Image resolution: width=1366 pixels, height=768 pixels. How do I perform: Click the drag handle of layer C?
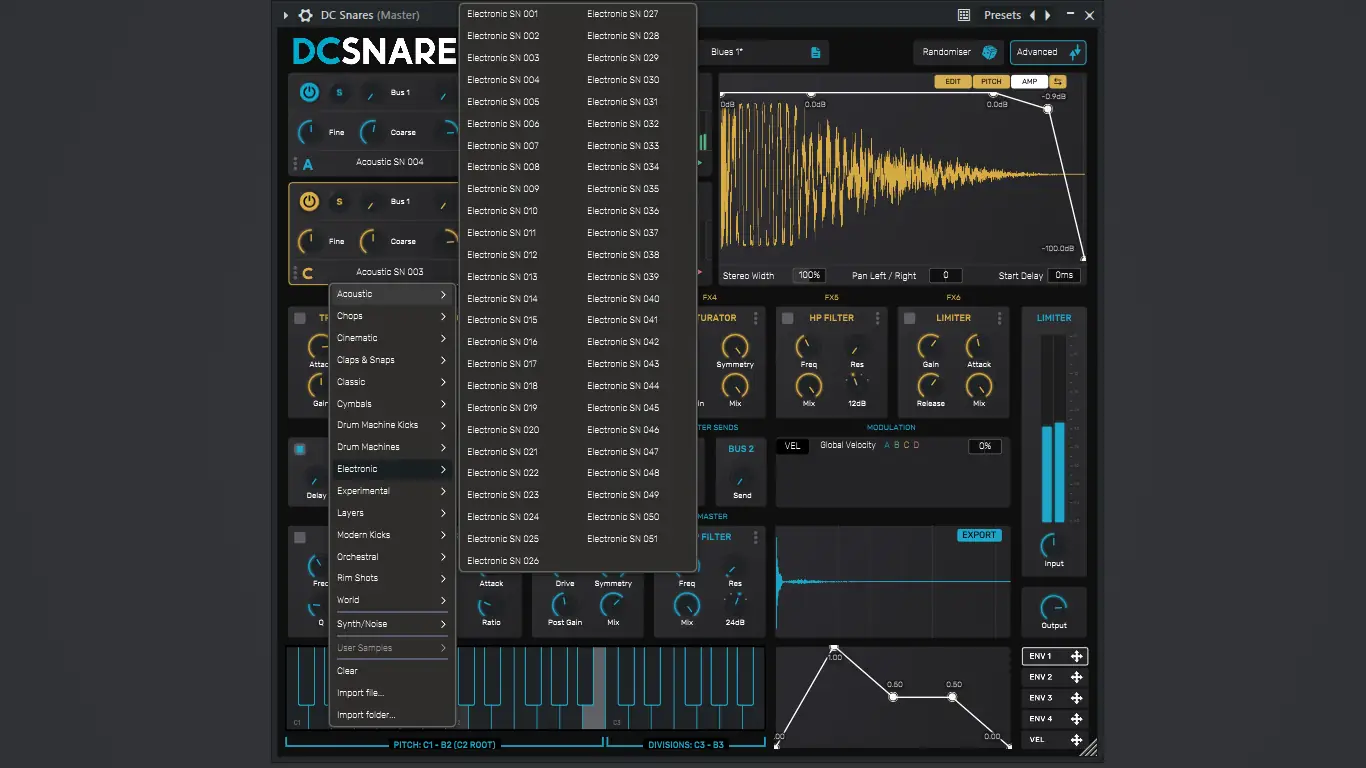(295, 272)
